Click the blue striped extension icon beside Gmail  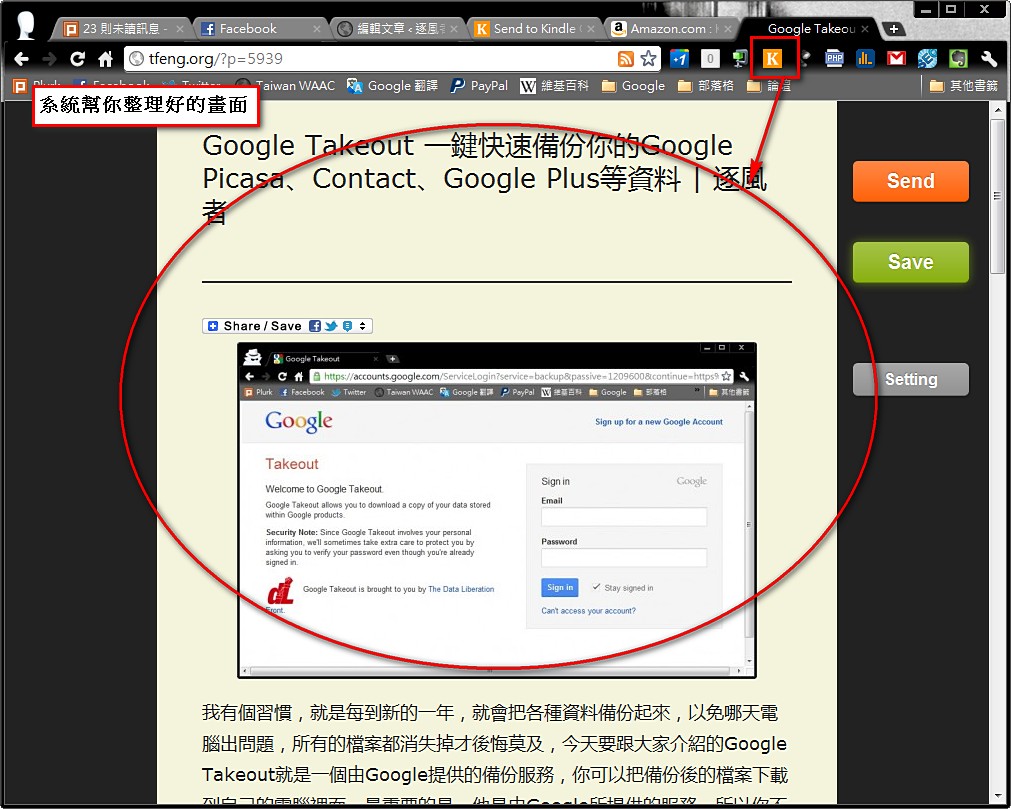(927, 59)
